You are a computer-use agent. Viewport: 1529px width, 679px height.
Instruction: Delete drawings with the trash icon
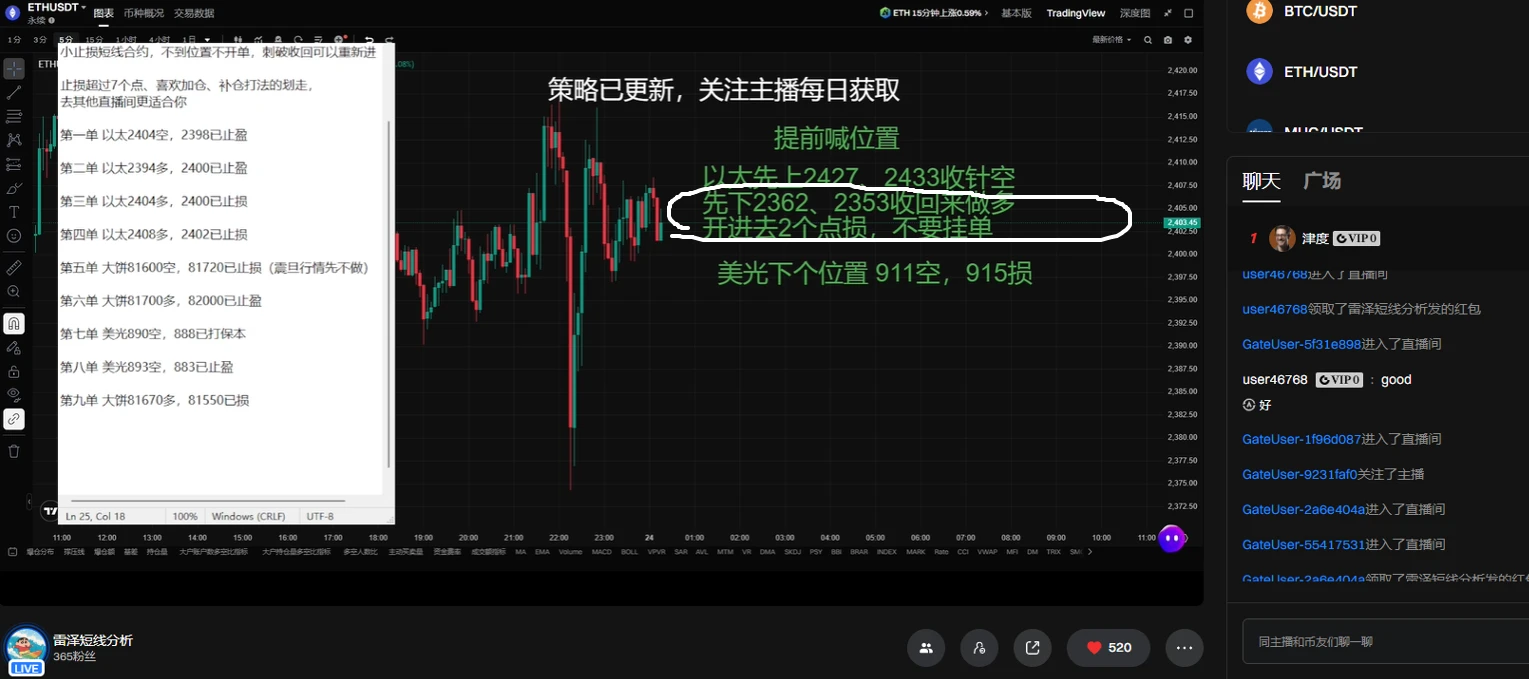14,451
